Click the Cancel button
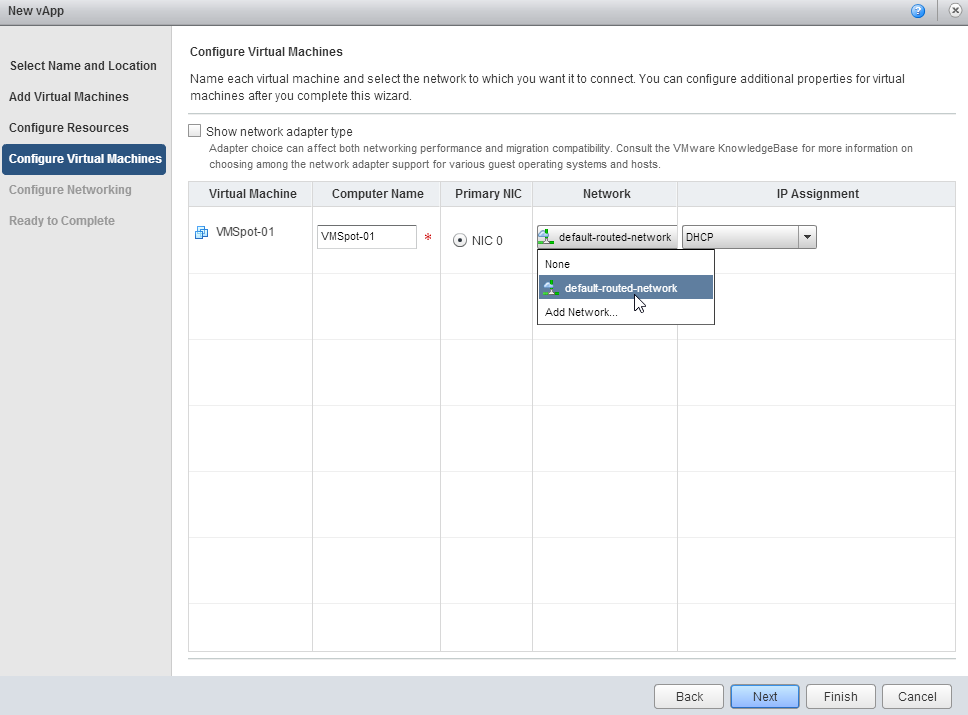The height and width of the screenshot is (715, 968). click(916, 696)
